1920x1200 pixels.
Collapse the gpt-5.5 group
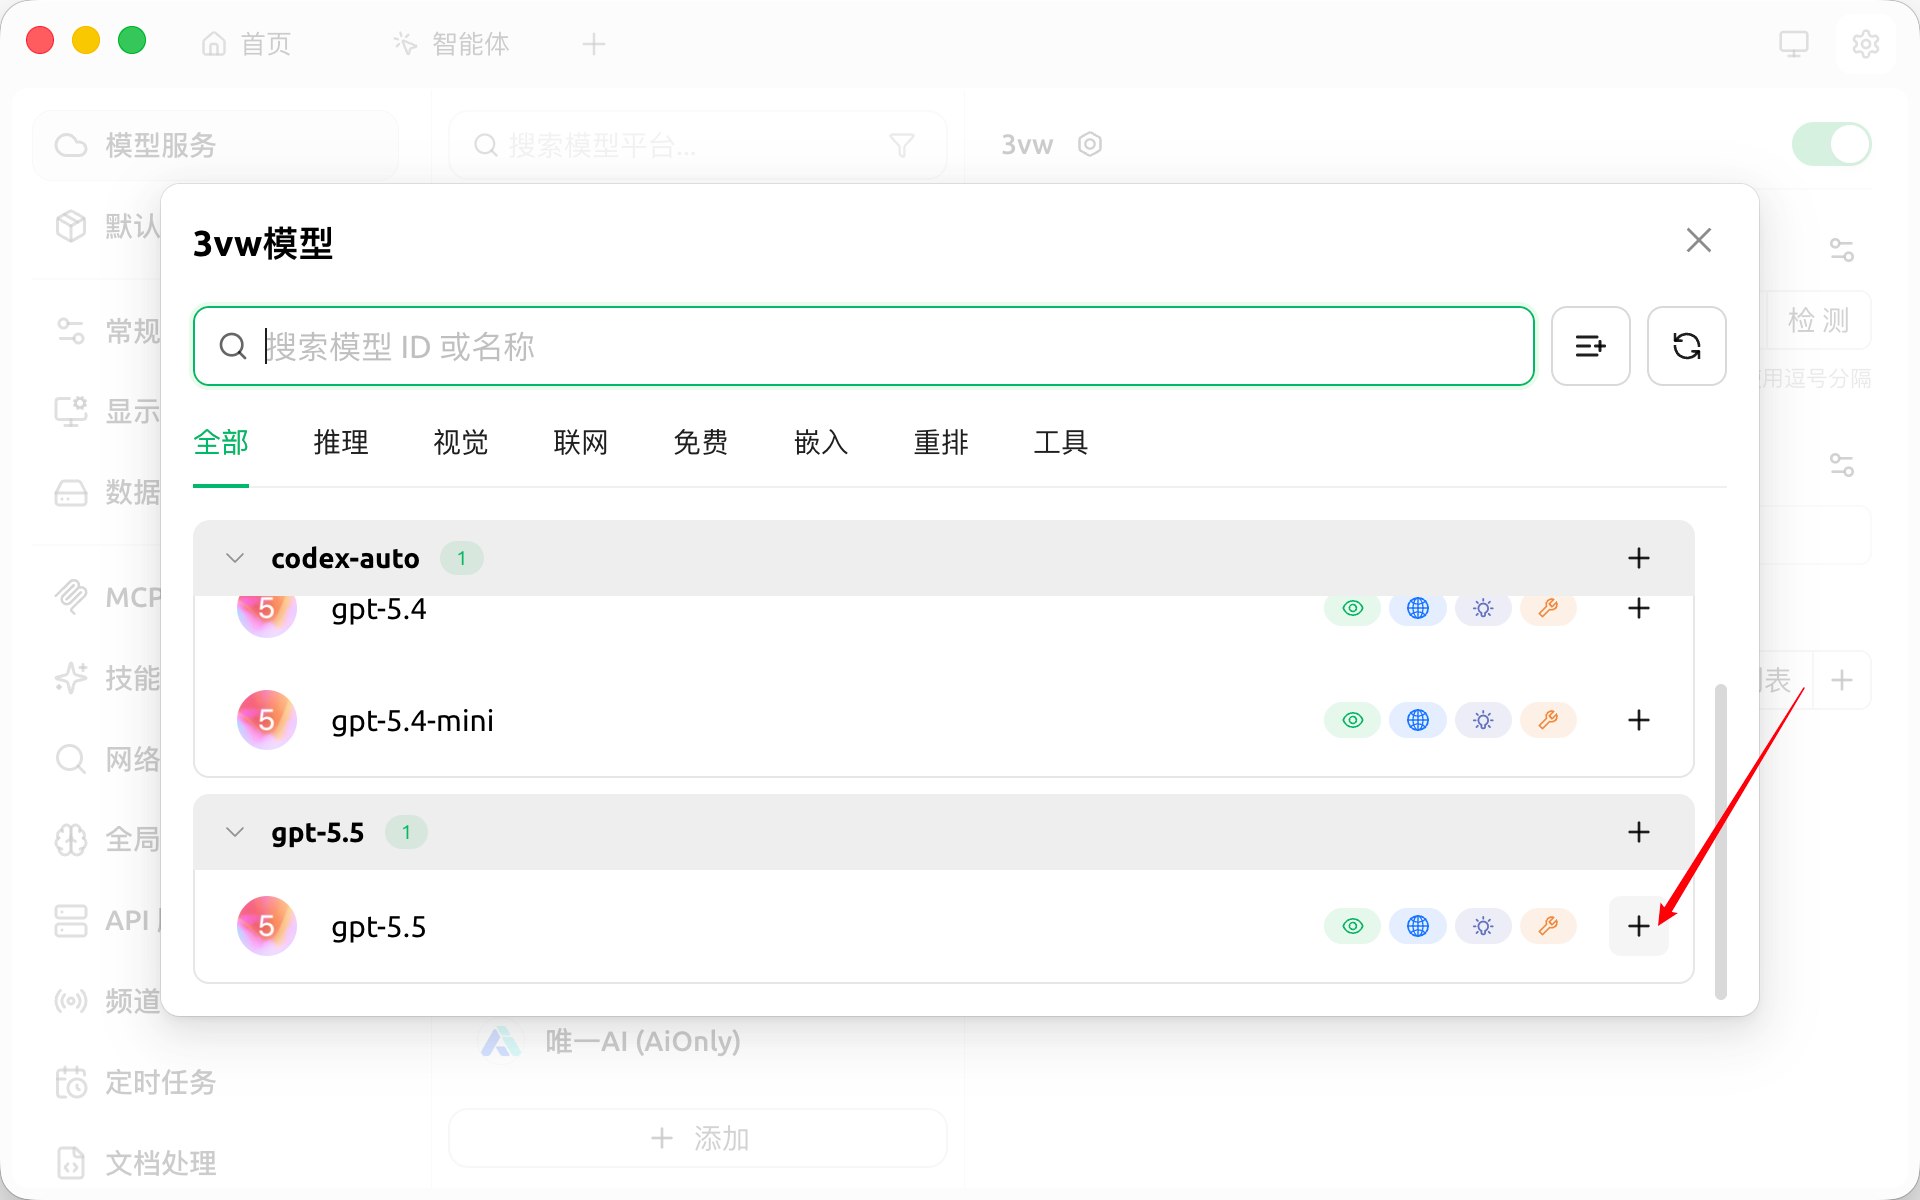(235, 832)
